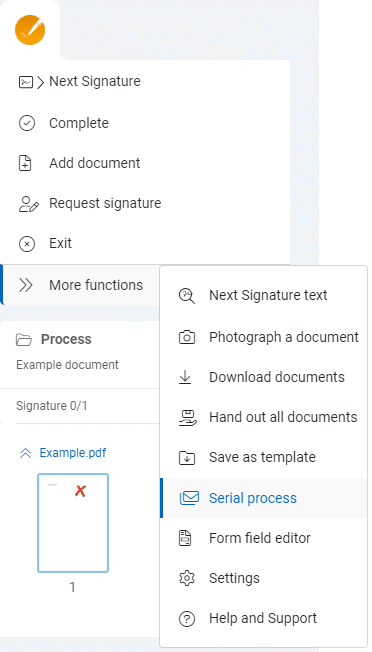Click the Form field editor icon
372x652 pixels.
(185, 538)
